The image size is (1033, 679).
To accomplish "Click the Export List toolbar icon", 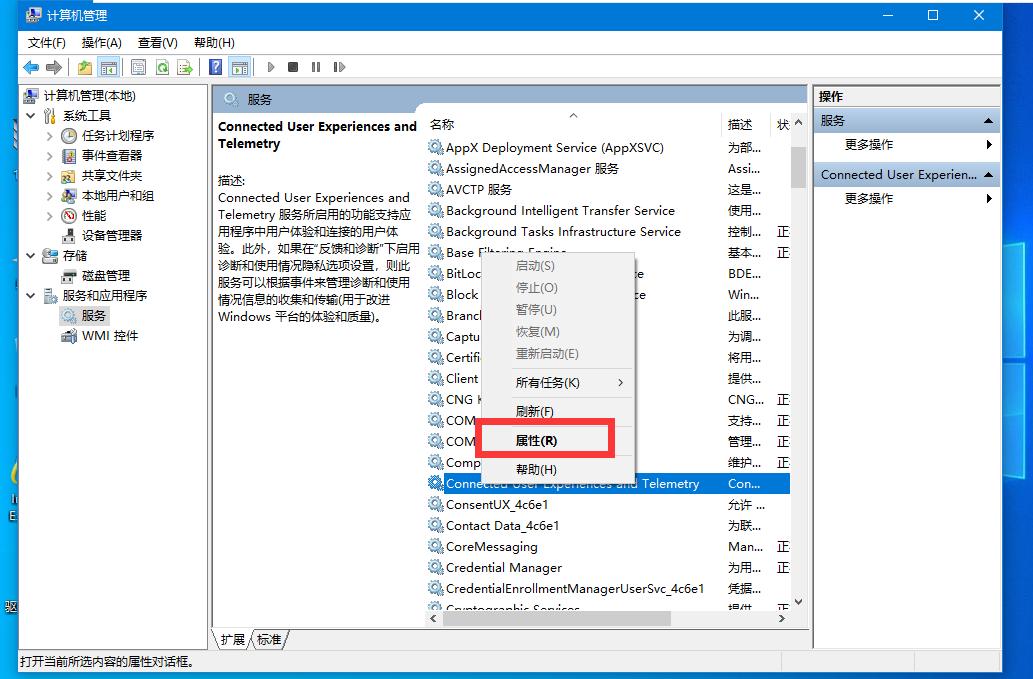I will [185, 67].
